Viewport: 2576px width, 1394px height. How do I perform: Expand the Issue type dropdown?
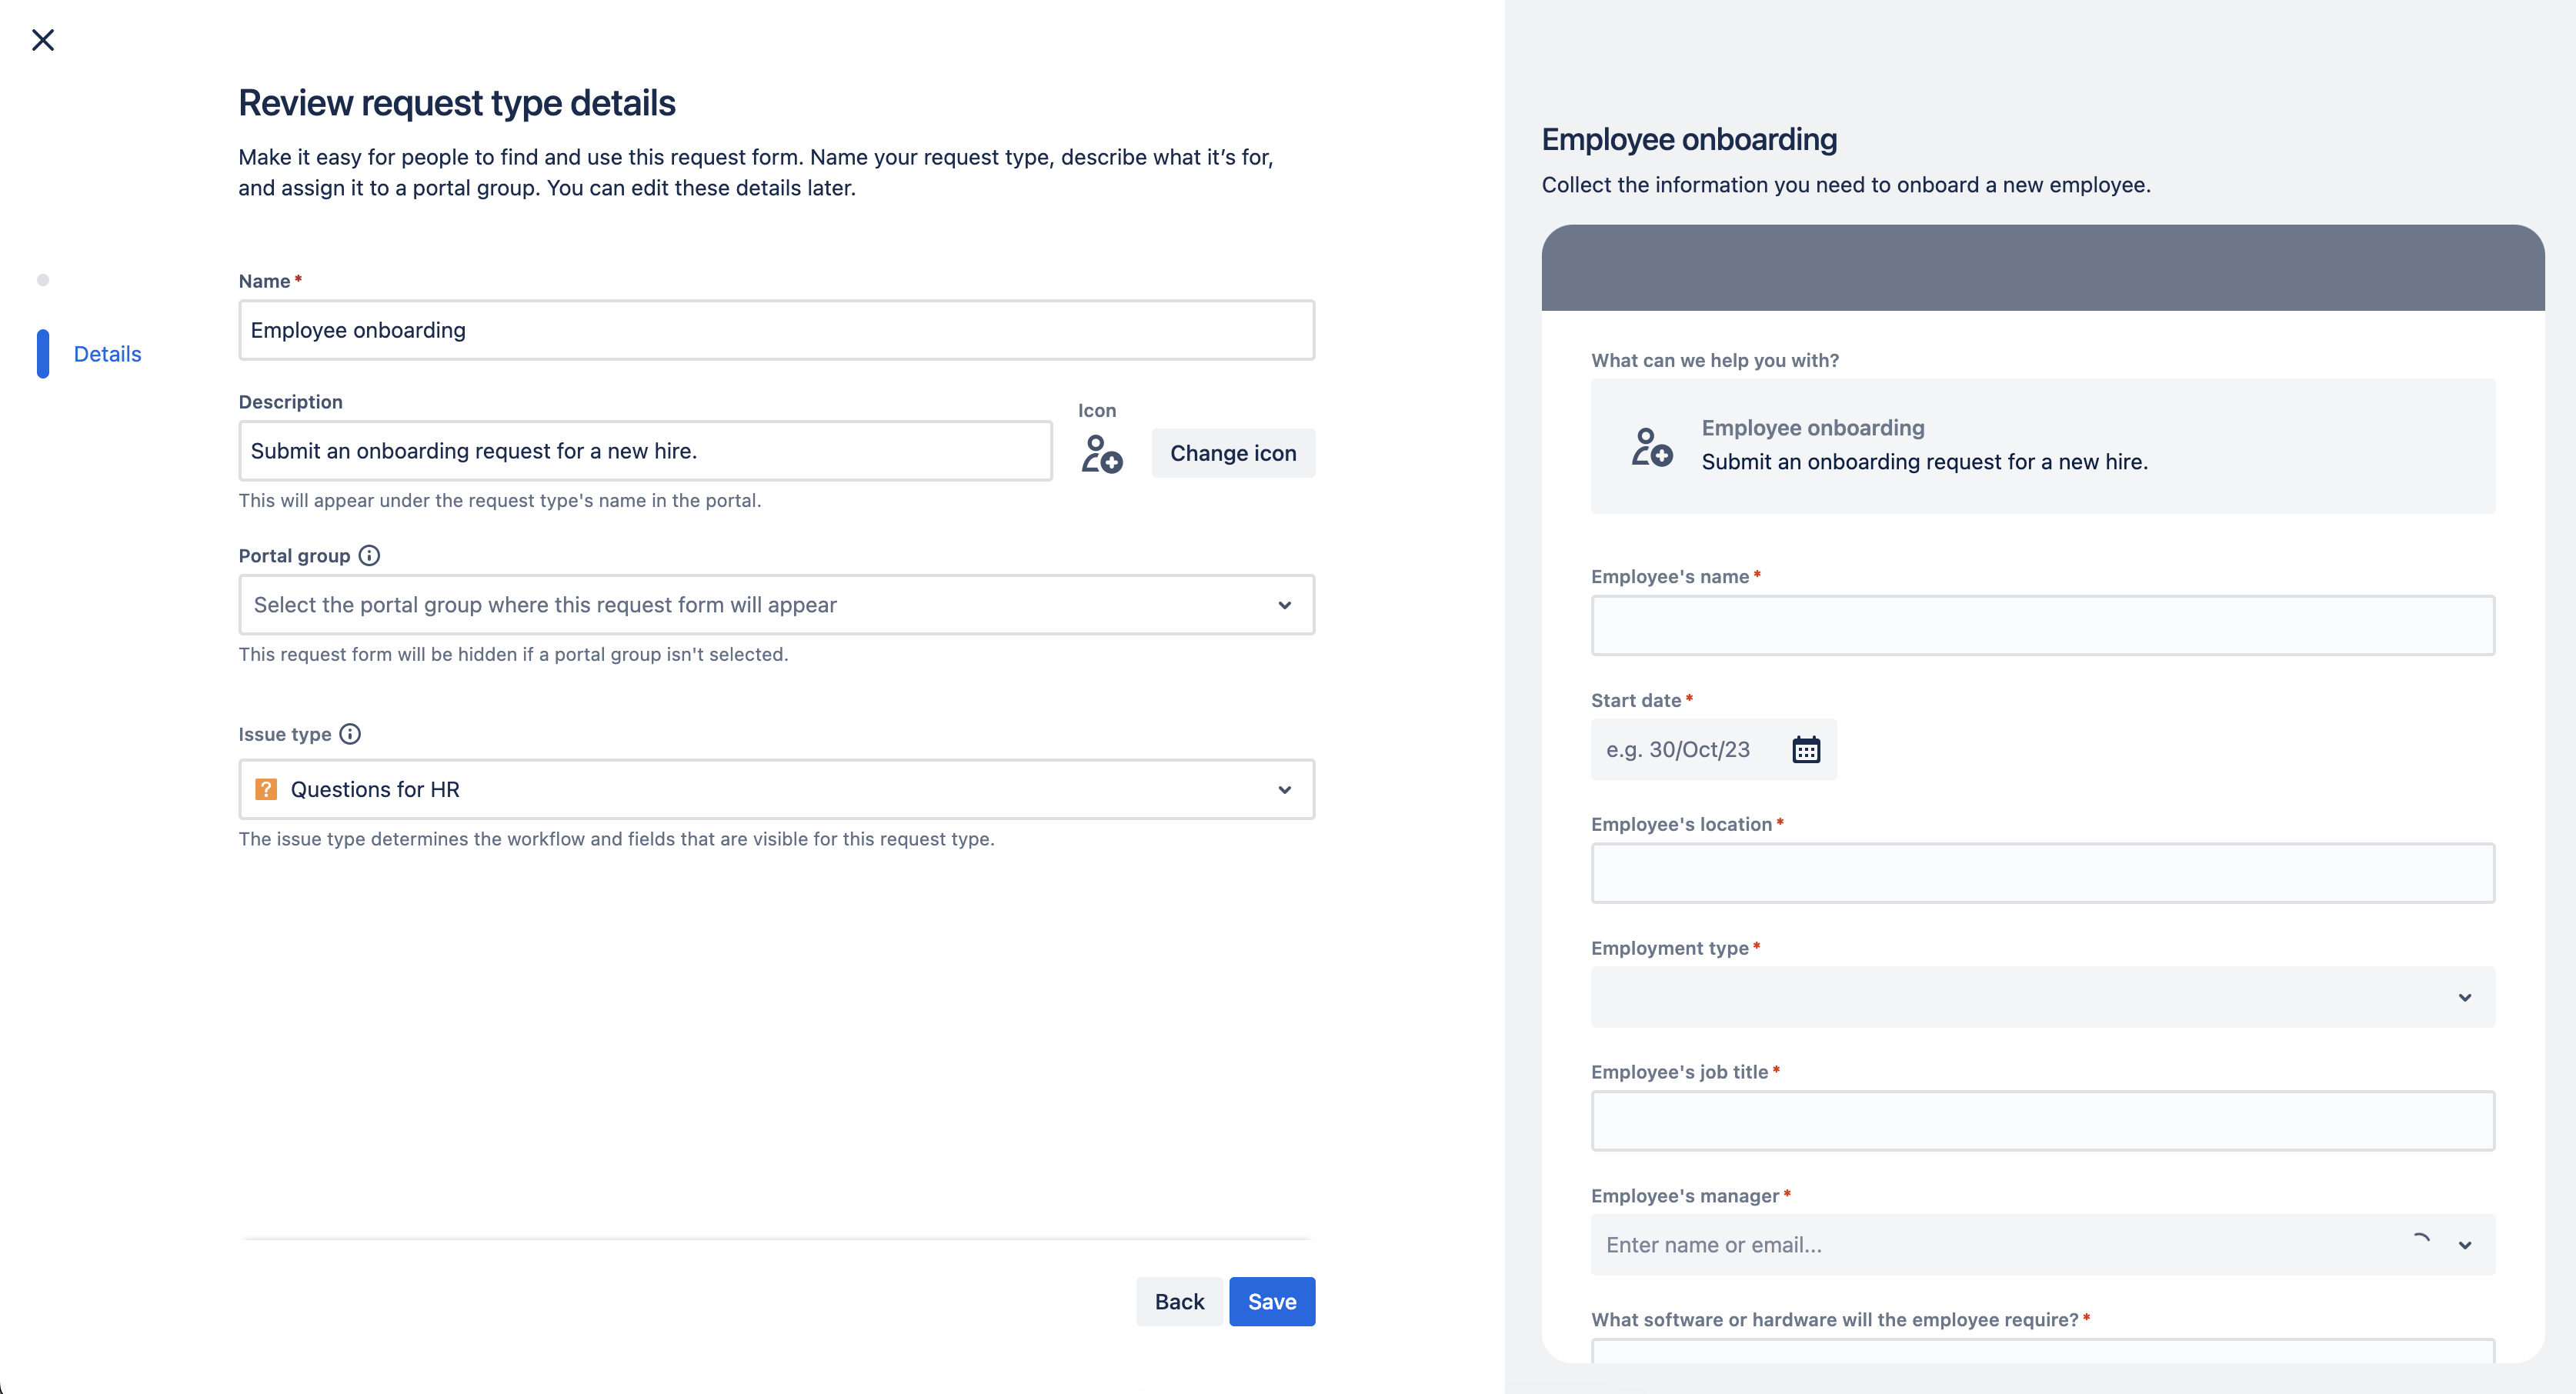click(1285, 789)
